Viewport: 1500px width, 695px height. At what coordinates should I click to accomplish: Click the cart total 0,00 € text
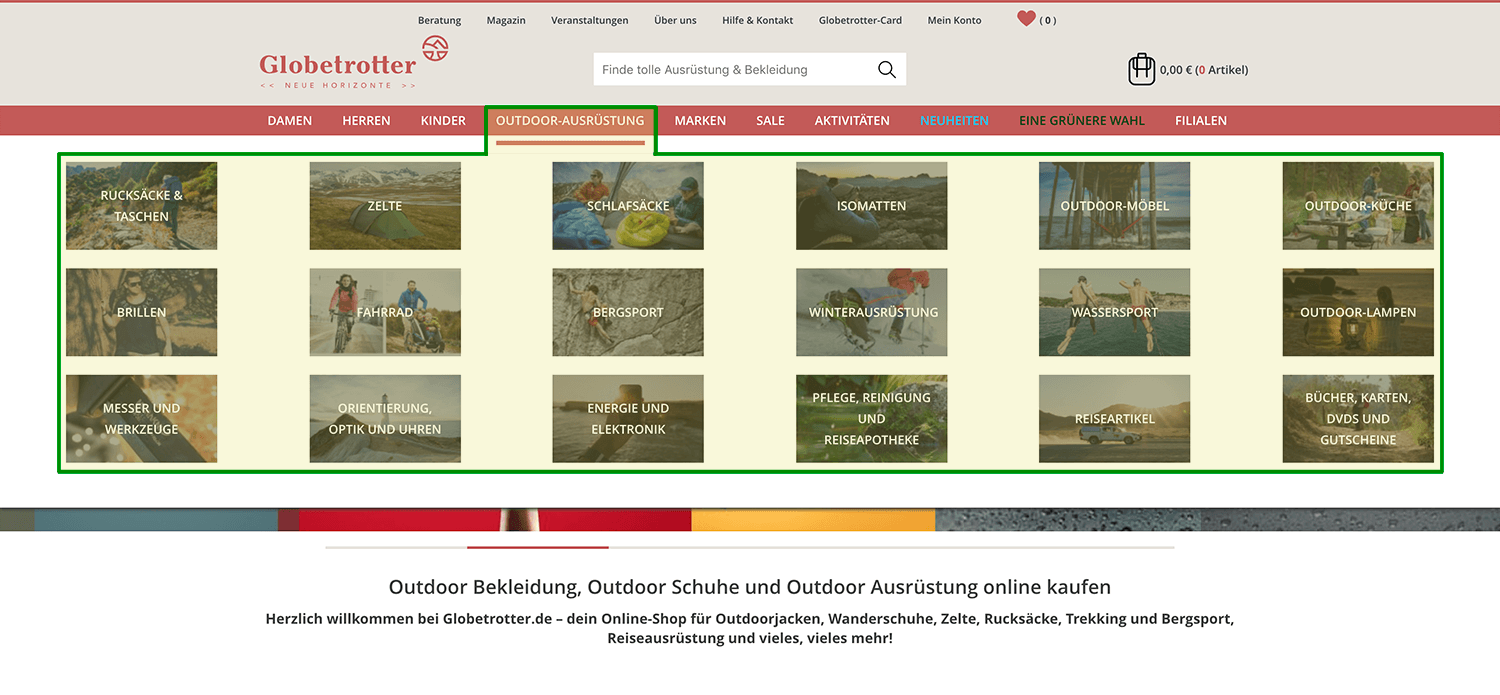(x=1176, y=70)
